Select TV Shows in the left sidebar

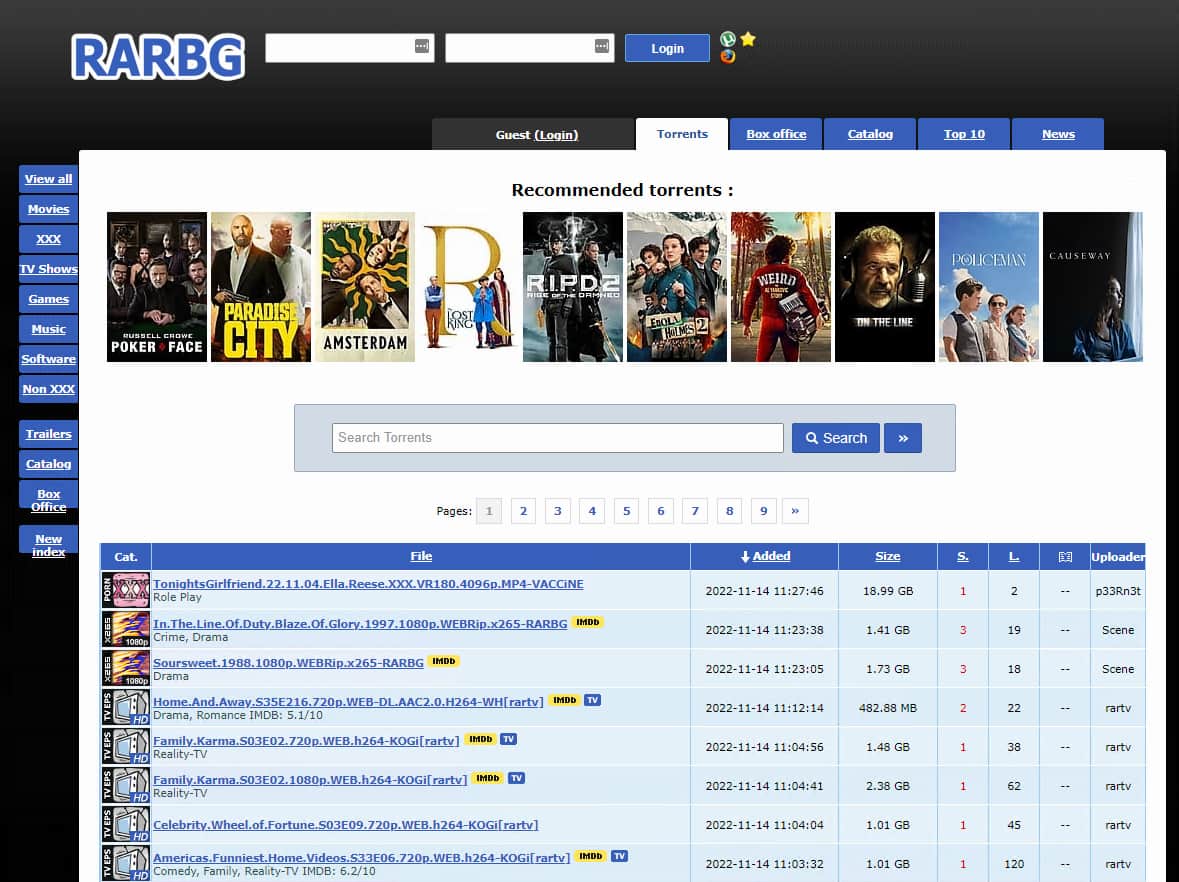(x=48, y=269)
